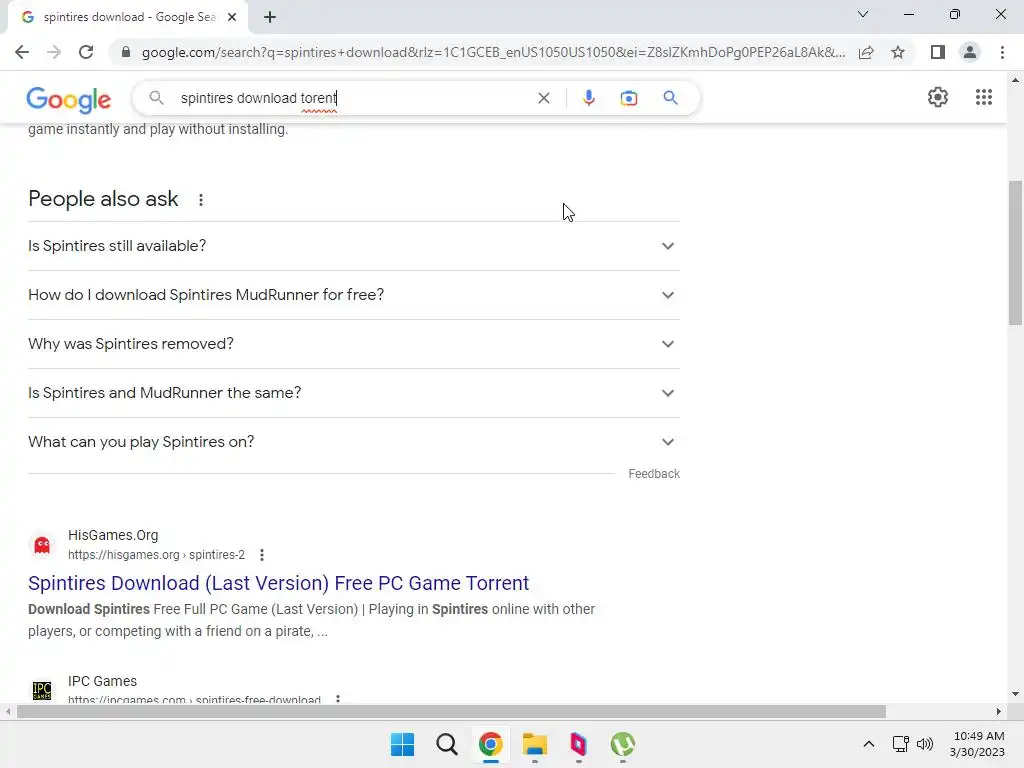The height and width of the screenshot is (768, 1024).
Task: Open the Windows Start menu
Action: [x=402, y=744]
